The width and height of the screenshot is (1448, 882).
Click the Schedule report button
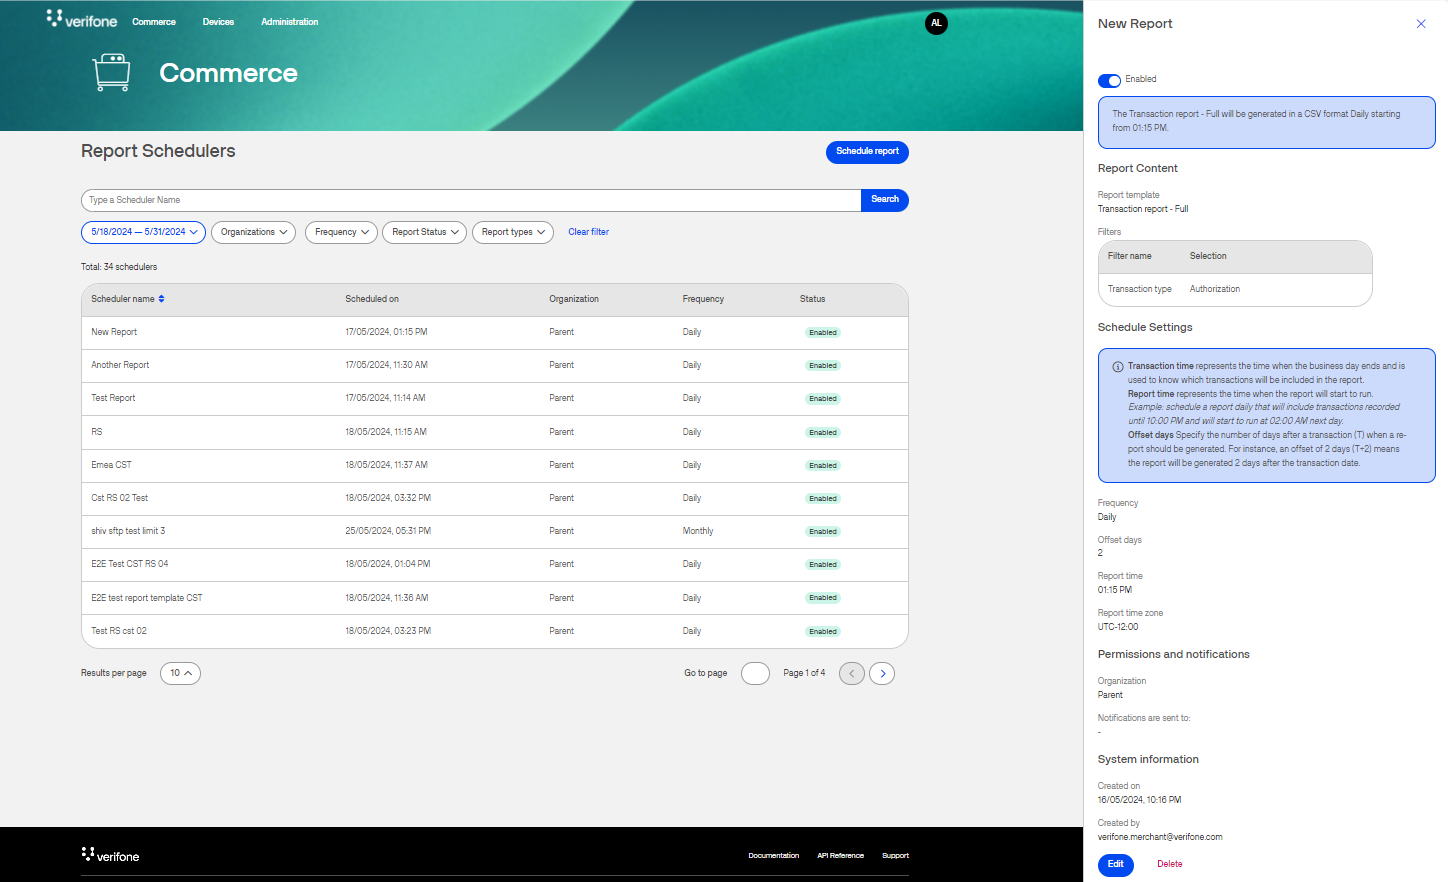[x=867, y=152]
